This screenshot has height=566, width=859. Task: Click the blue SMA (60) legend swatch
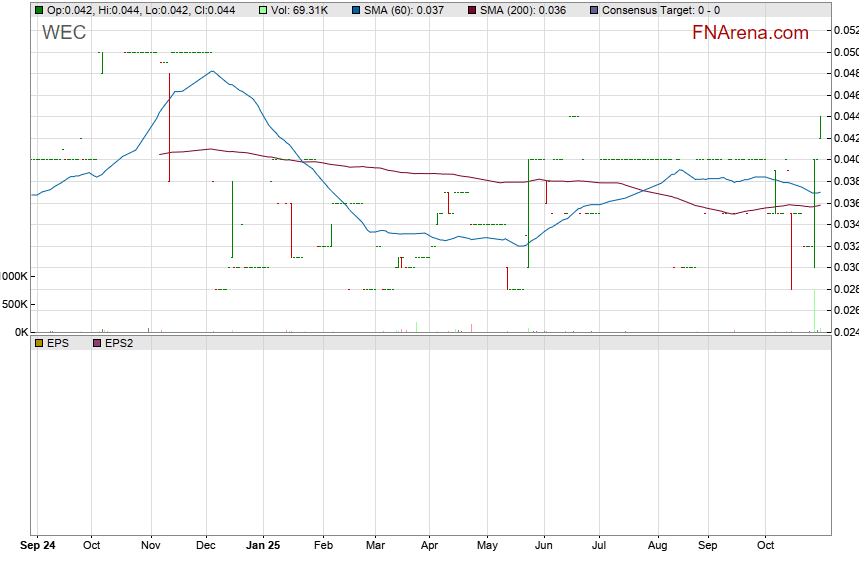[357, 10]
